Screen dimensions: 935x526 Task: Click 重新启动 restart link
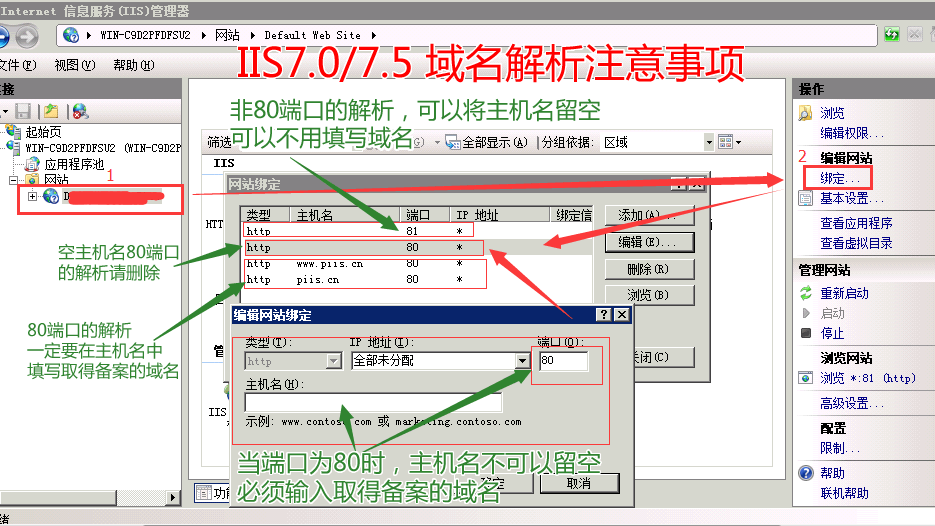point(844,293)
